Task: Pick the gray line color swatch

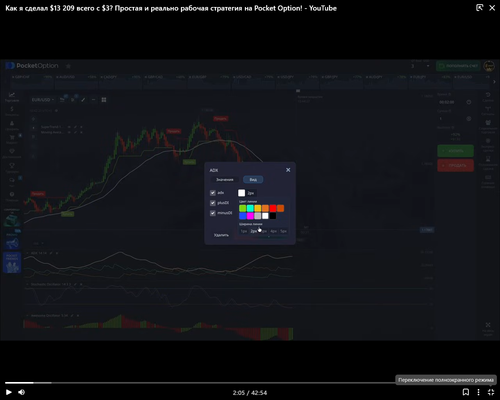Action: click(x=258, y=216)
